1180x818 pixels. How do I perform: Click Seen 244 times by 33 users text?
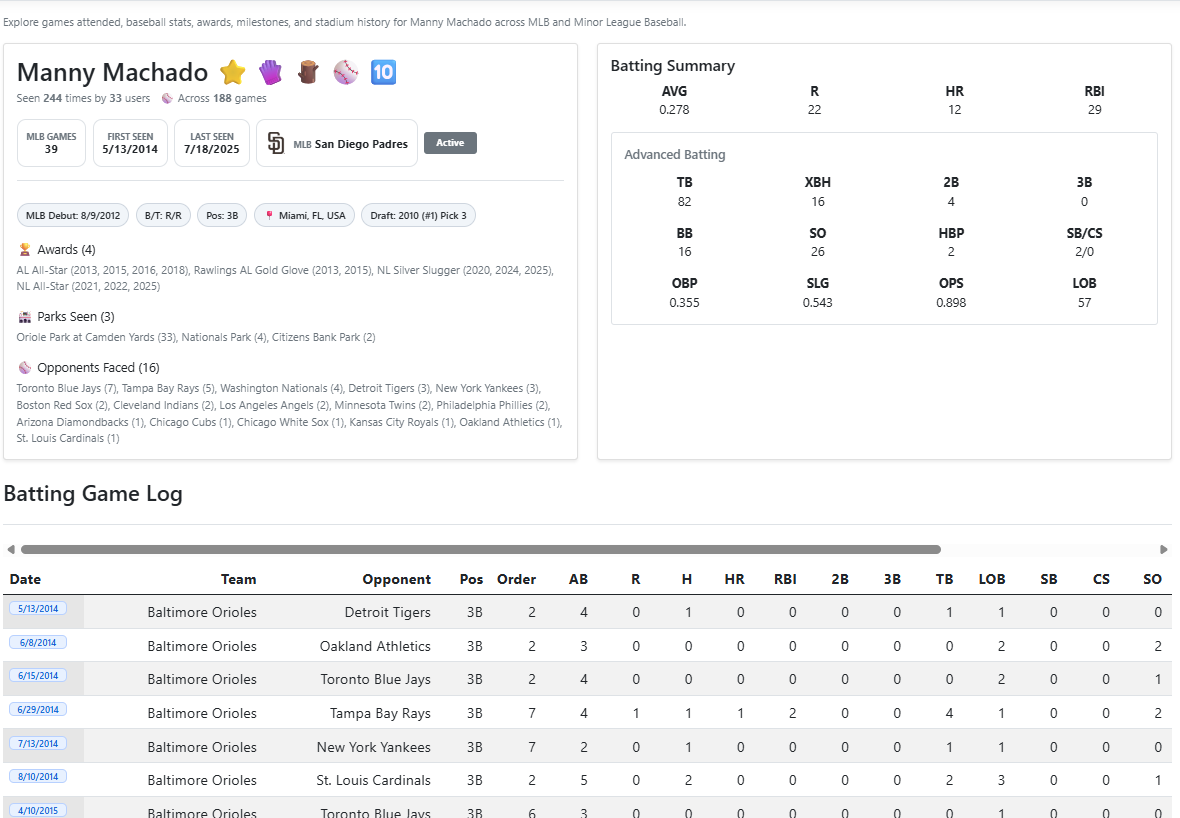pyautogui.click(x=84, y=99)
